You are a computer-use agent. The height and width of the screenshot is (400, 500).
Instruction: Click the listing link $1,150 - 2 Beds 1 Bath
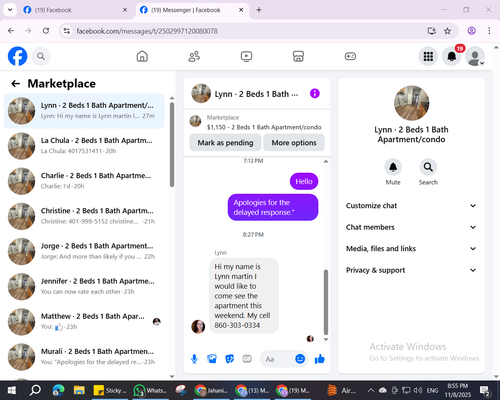point(264,127)
